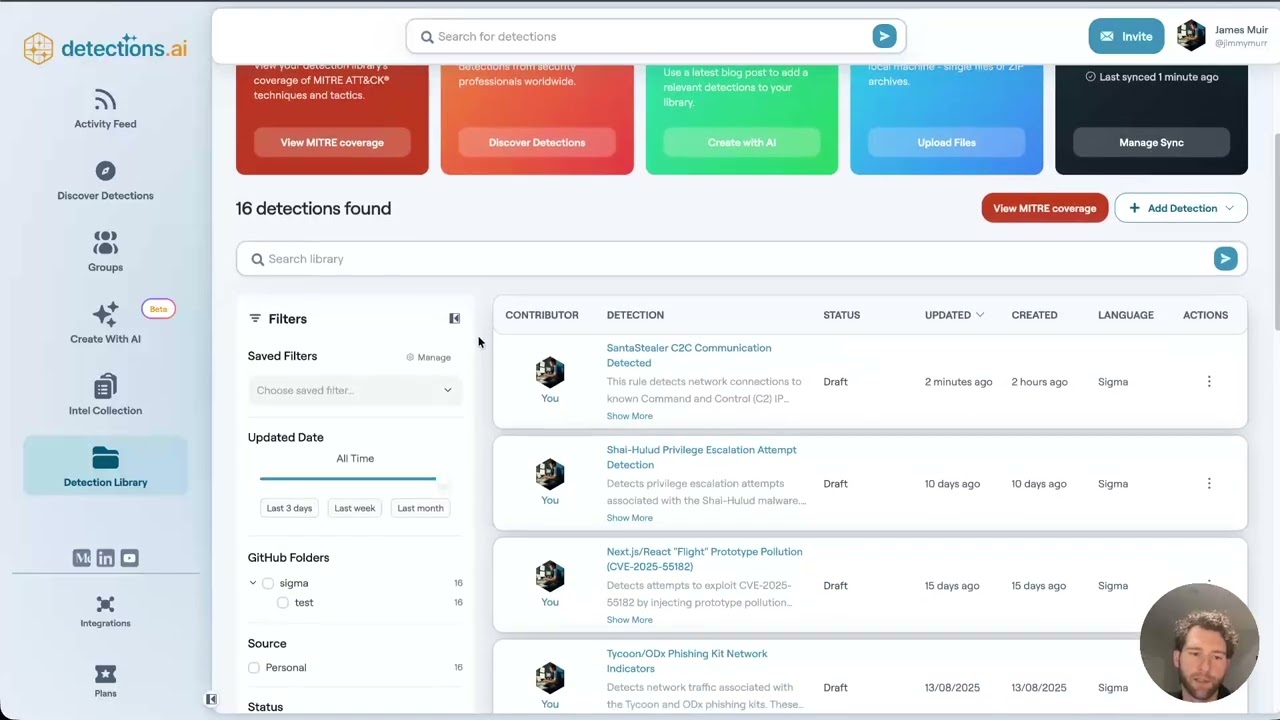1280x720 pixels.
Task: Open Add Detection dropdown
Action: (1181, 208)
